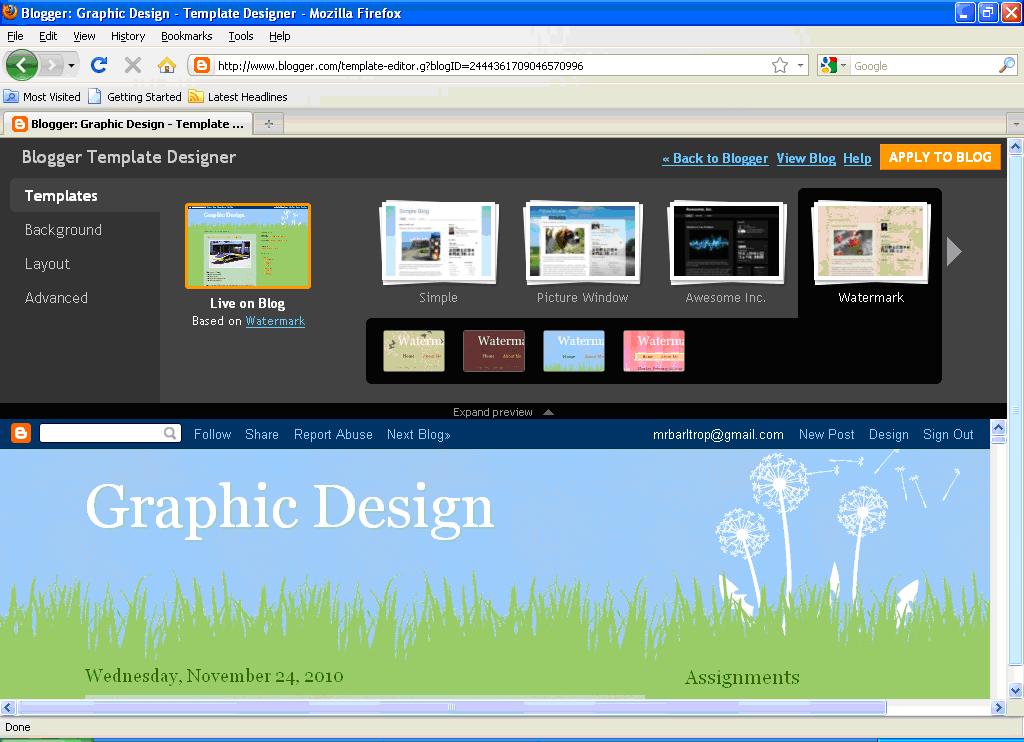The image size is (1024, 742).
Task: Click the Live on Blog thumbnail
Action: (248, 246)
